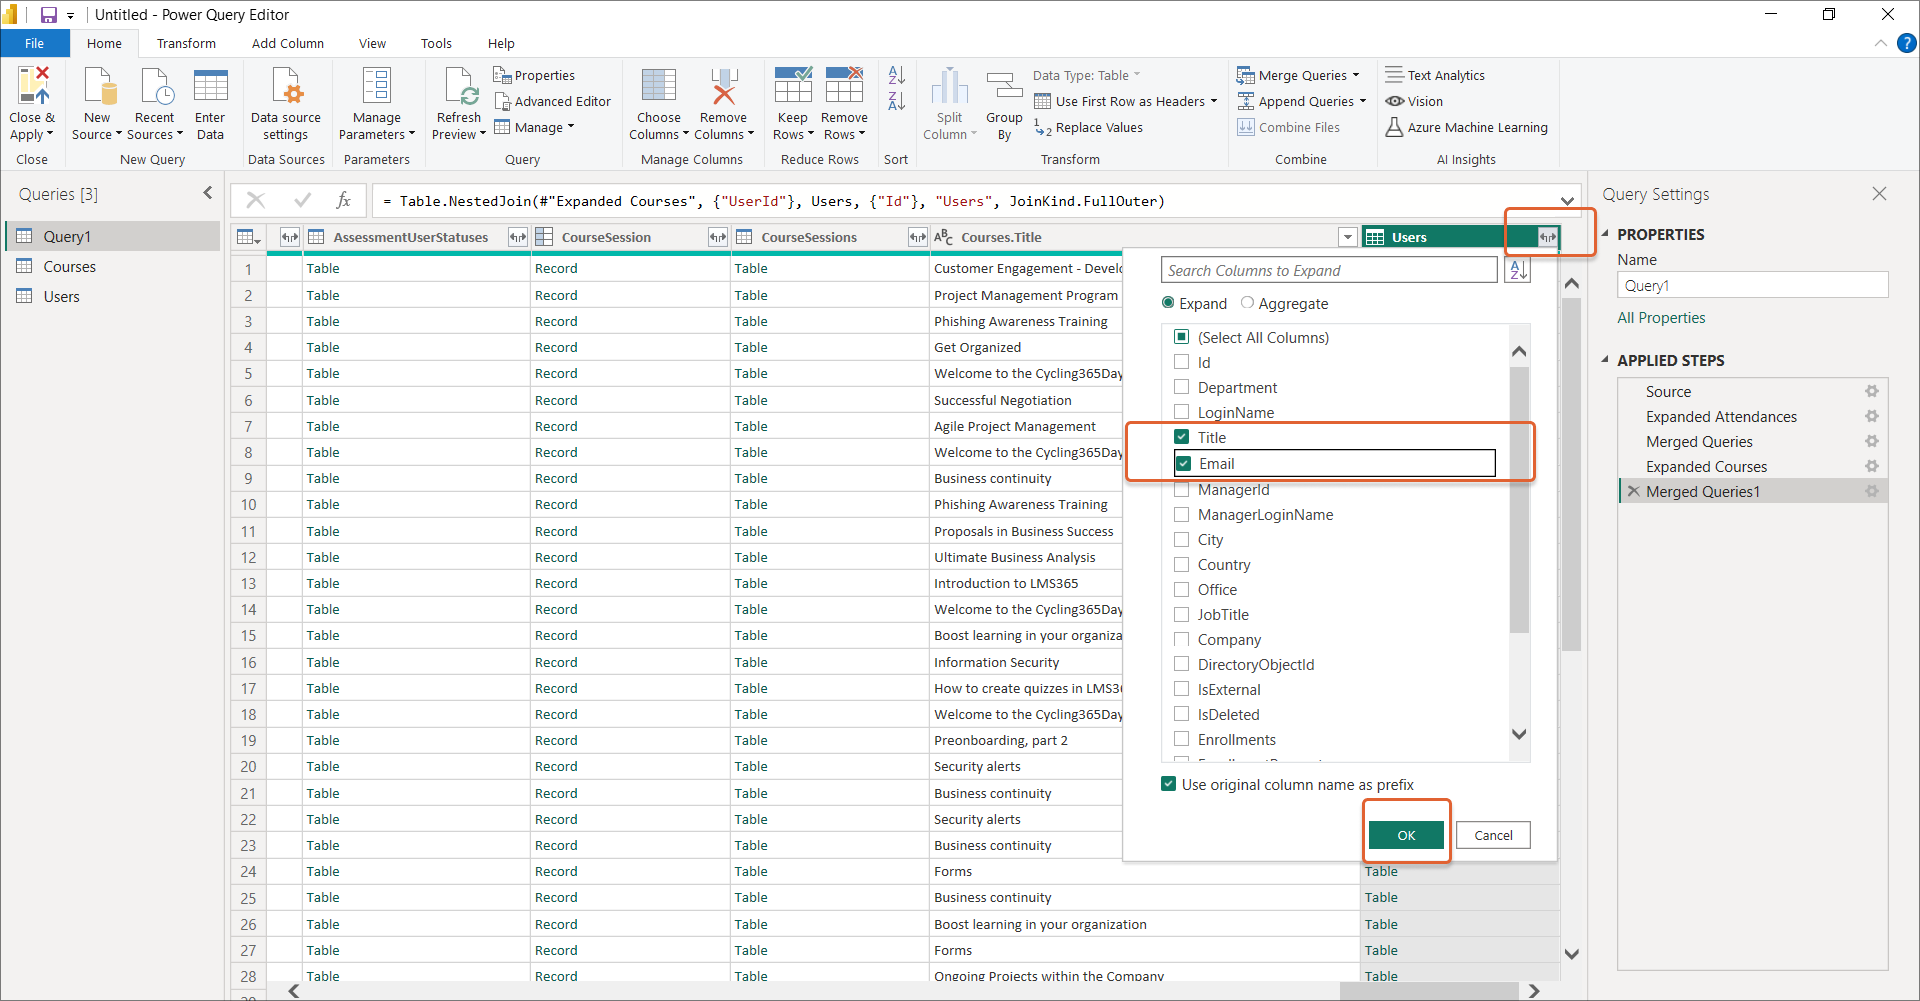The image size is (1920, 1001).
Task: Open the Courses.Title column filter dropdown
Action: [1347, 237]
